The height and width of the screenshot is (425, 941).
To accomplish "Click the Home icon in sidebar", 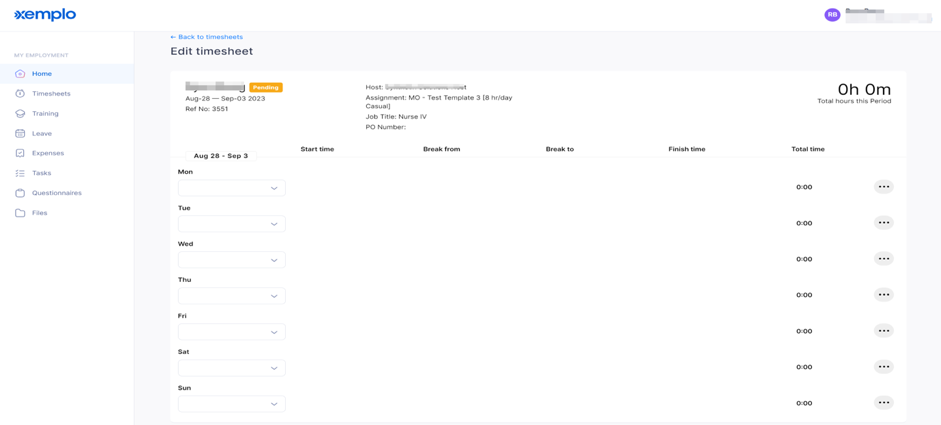I will [20, 74].
